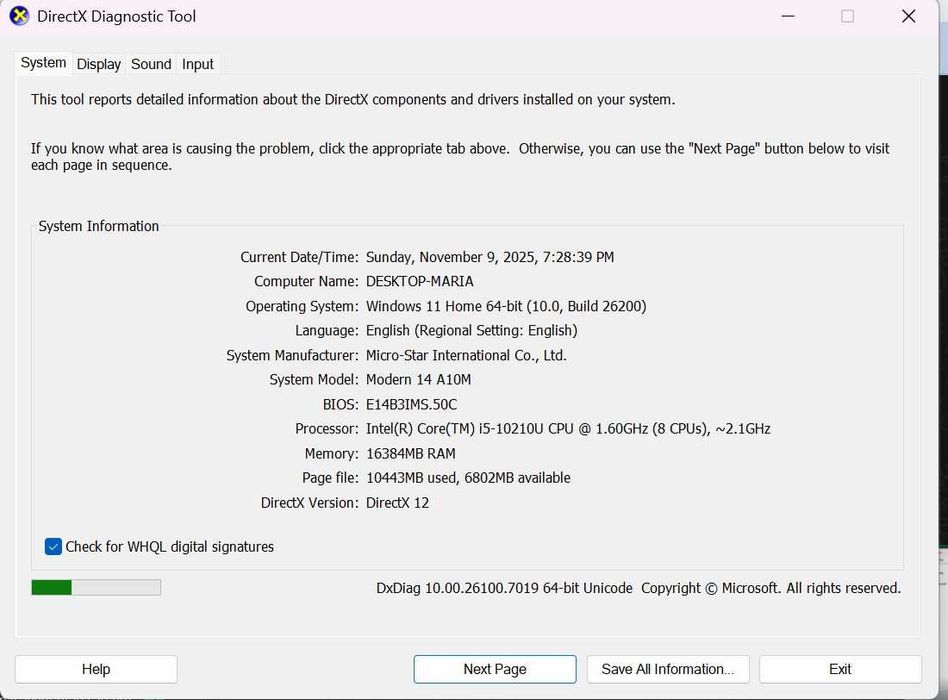The width and height of the screenshot is (948, 700).
Task: Click the Operating System value text
Action: 506,306
